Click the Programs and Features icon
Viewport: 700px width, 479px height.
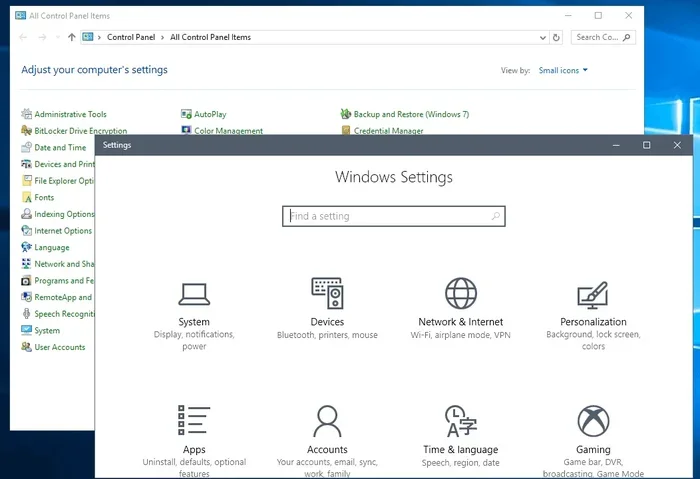tap(26, 280)
